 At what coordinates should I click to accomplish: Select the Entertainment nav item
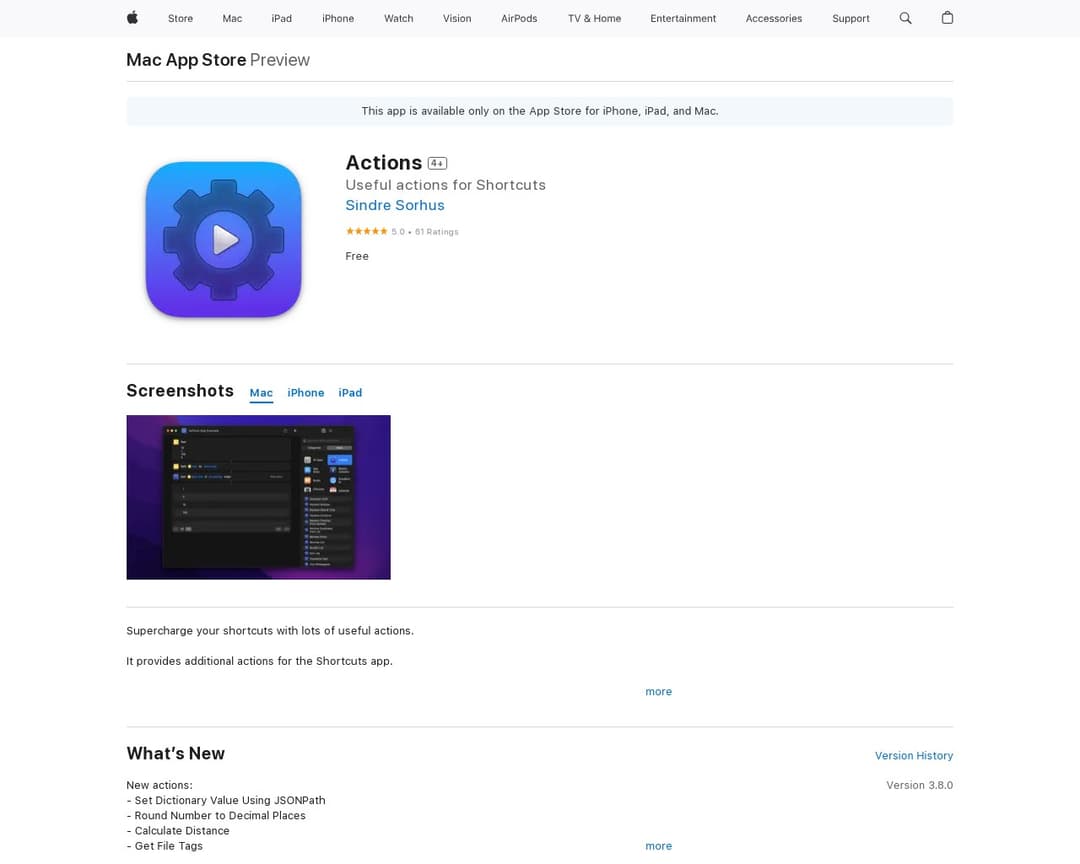click(x=683, y=19)
